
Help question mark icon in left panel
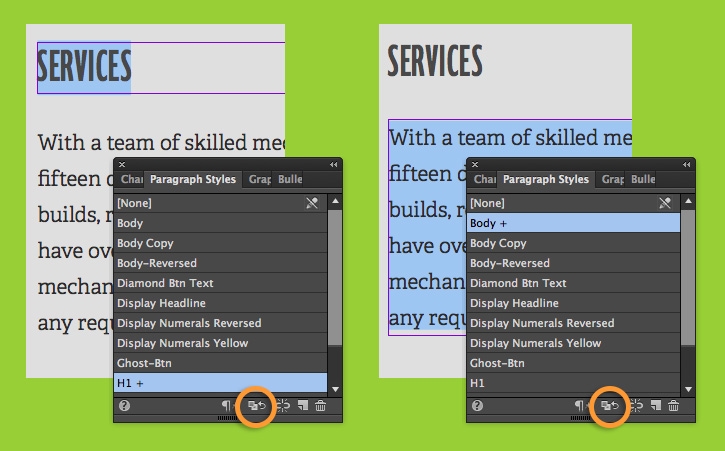tap(124, 406)
